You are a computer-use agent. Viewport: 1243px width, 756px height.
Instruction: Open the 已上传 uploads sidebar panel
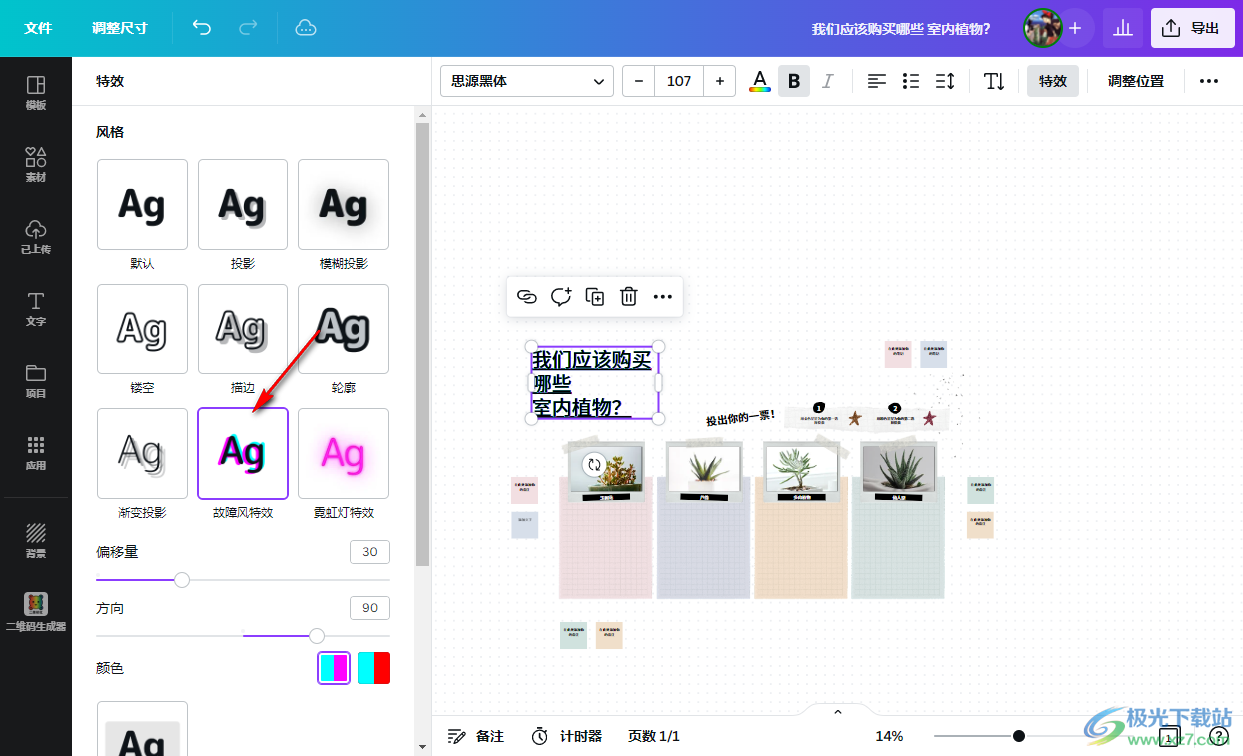(36, 237)
